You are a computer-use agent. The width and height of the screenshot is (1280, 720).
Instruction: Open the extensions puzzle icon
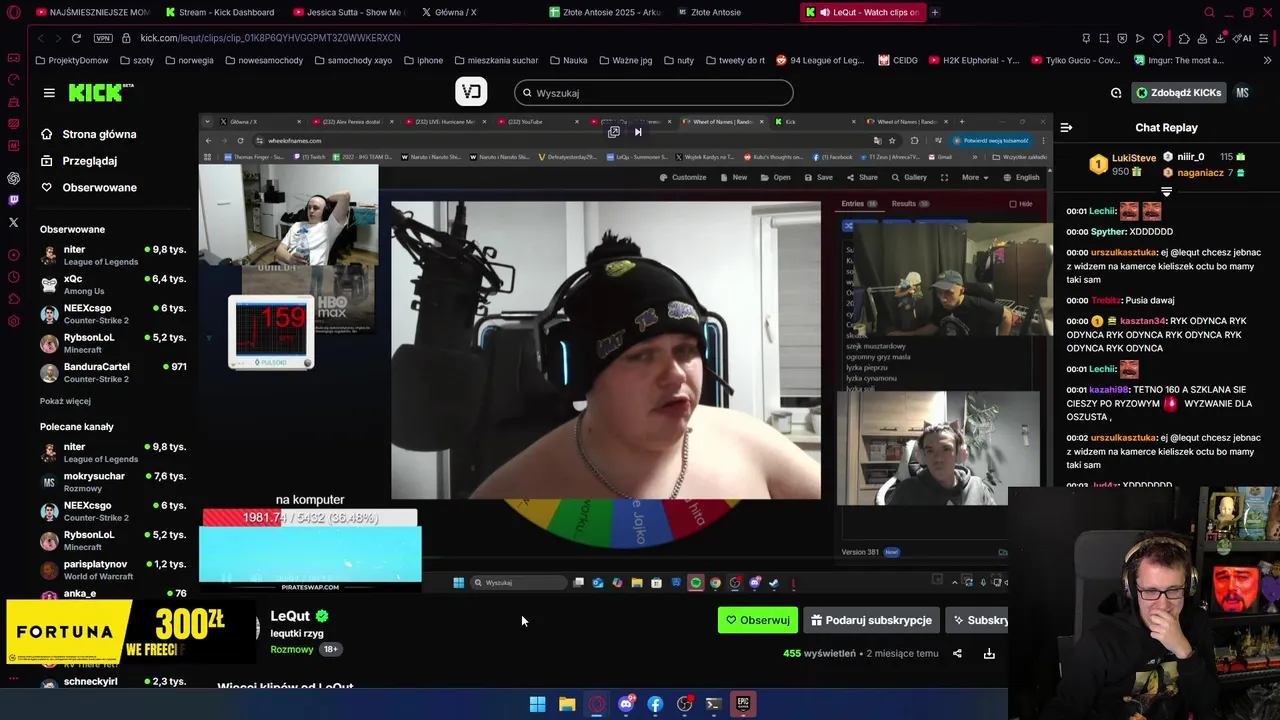pyautogui.click(x=1184, y=38)
